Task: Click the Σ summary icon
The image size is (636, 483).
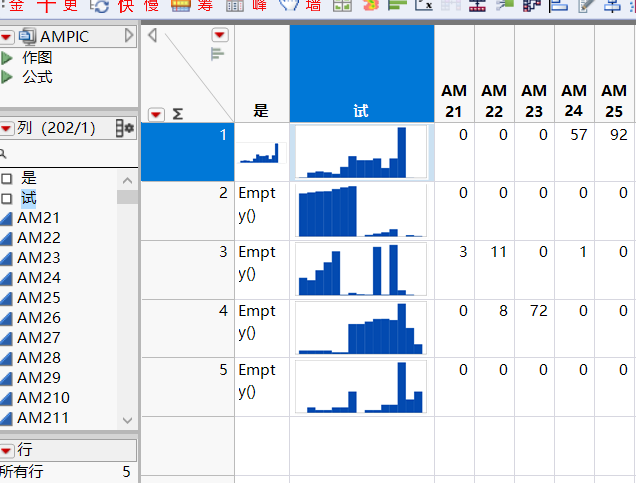Action: pos(178,114)
